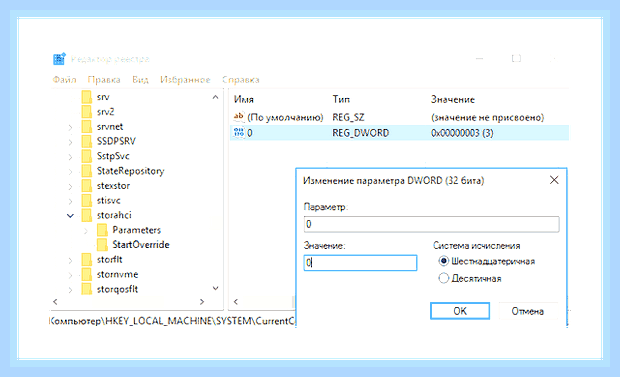This screenshot has height=377, width=620.
Task: Expand the storflt tree node
Action: (70, 260)
